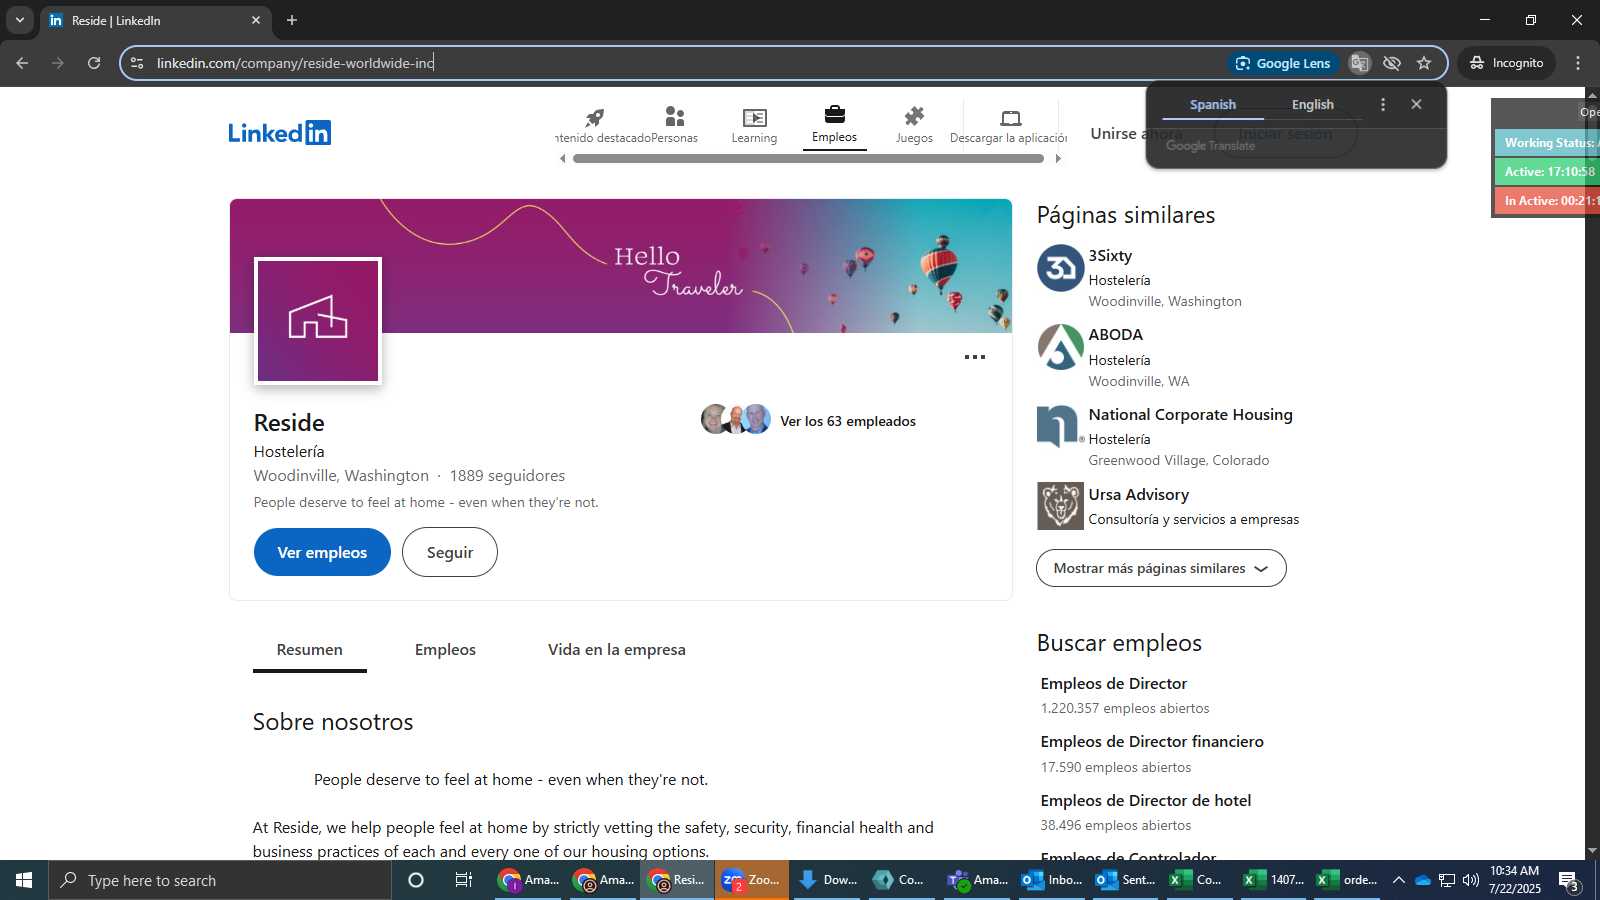Click the Ver empleos button

coord(322,552)
